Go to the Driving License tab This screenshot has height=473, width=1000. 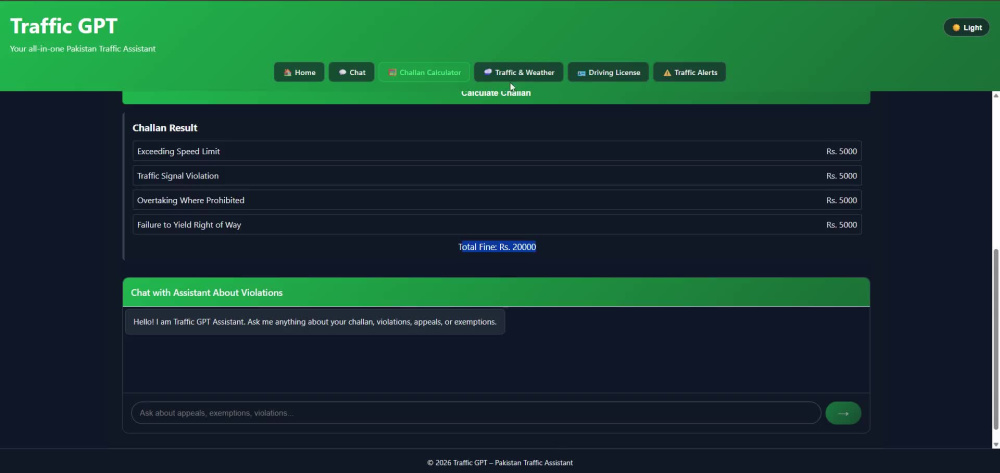click(x=608, y=72)
